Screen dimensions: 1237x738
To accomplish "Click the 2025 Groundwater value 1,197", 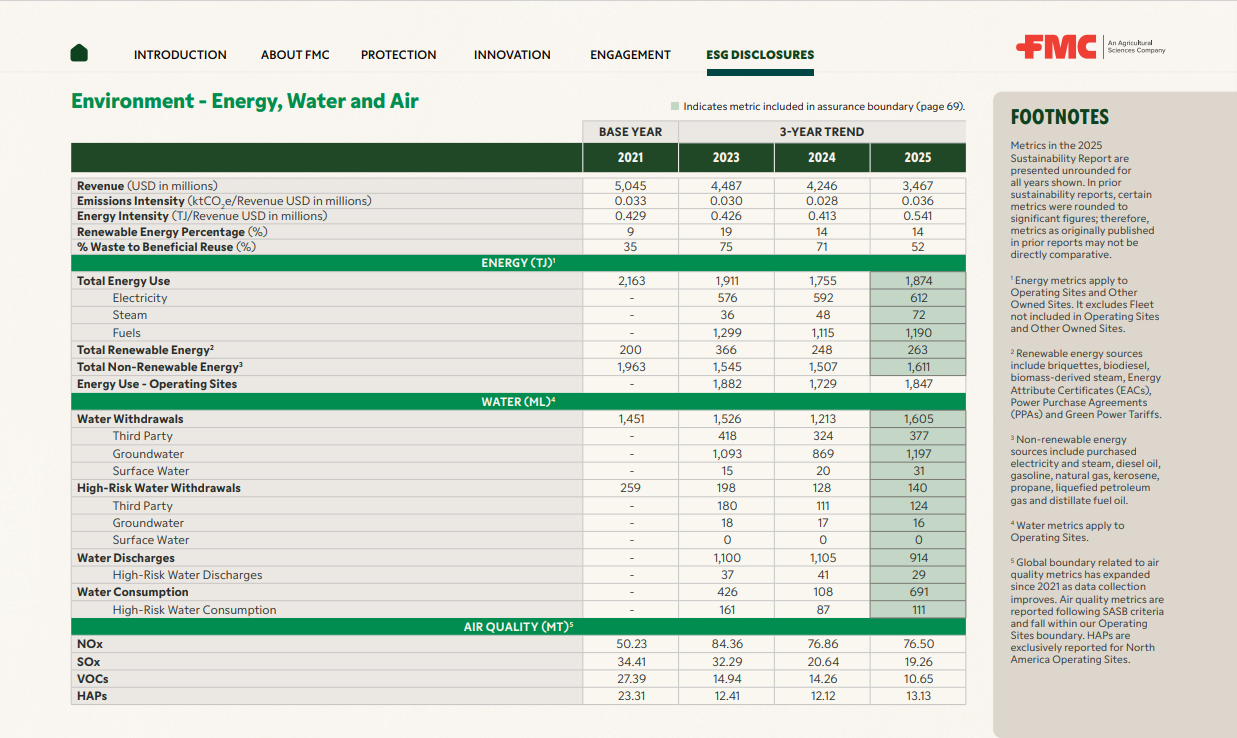I will [x=918, y=454].
